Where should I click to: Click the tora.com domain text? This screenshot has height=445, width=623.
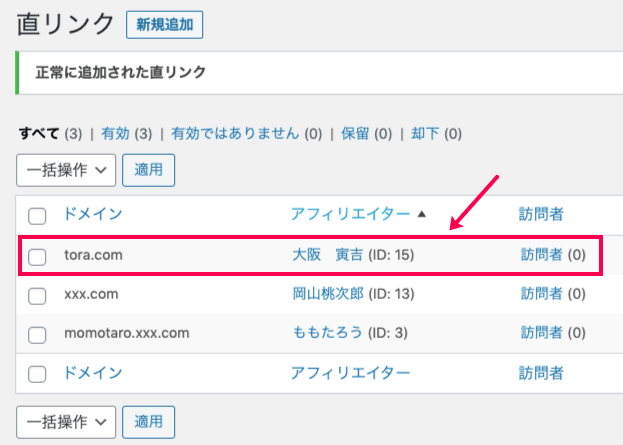pos(93,255)
